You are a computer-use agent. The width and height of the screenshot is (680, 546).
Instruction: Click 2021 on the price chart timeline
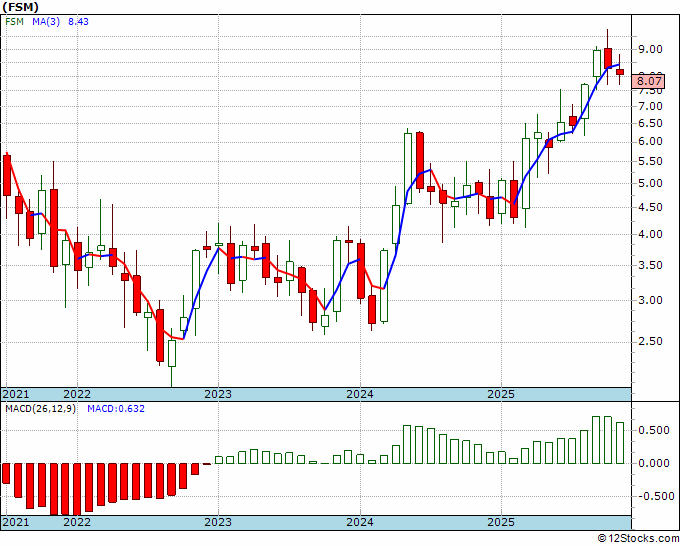[x=16, y=394]
